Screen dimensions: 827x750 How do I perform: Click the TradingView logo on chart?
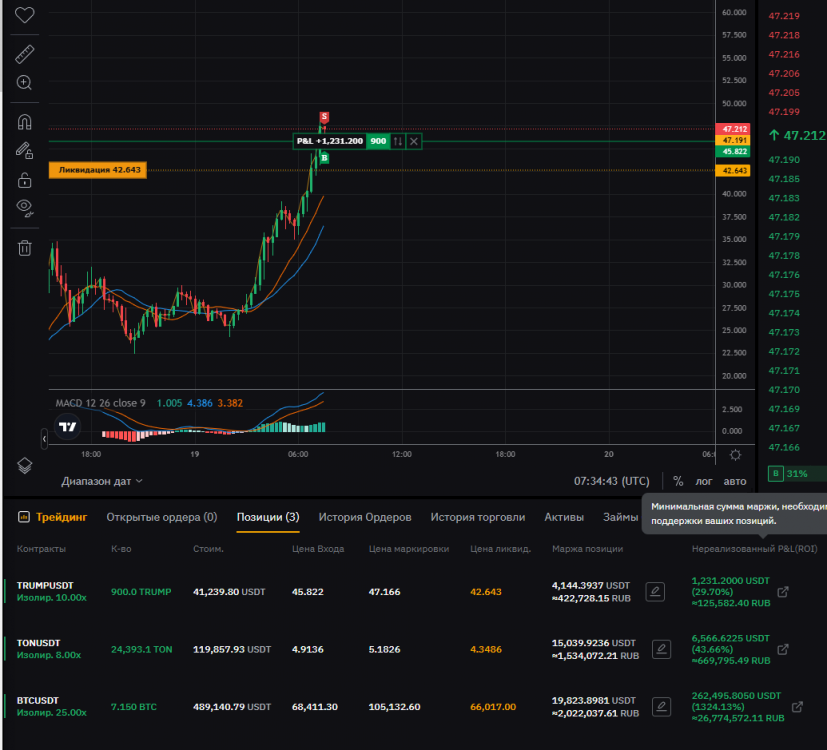pos(68,428)
